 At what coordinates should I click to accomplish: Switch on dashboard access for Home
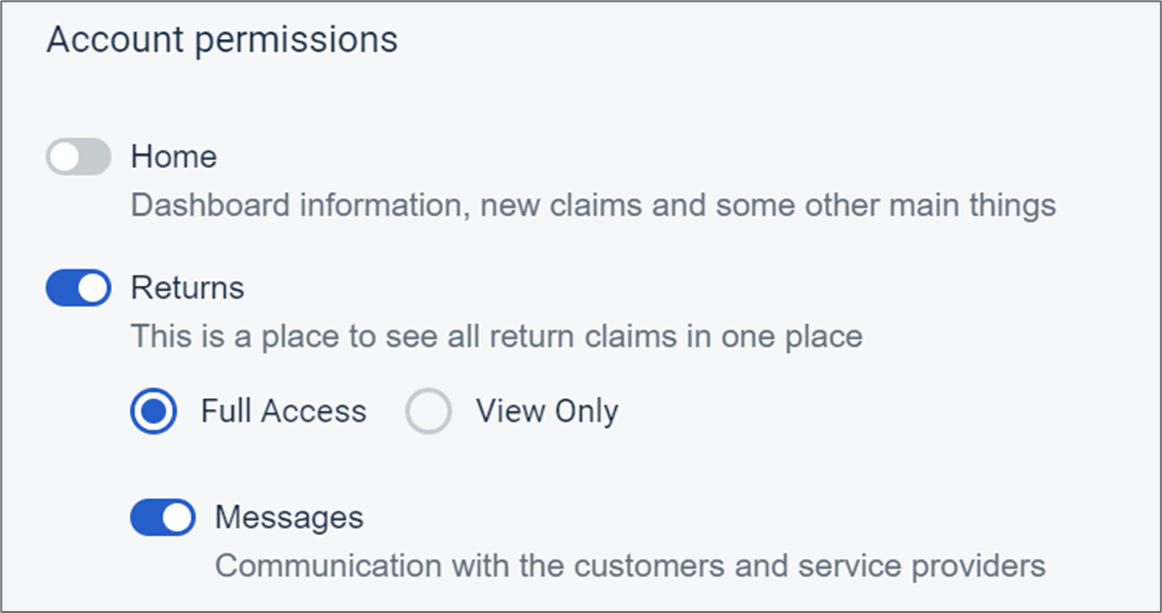point(78,157)
